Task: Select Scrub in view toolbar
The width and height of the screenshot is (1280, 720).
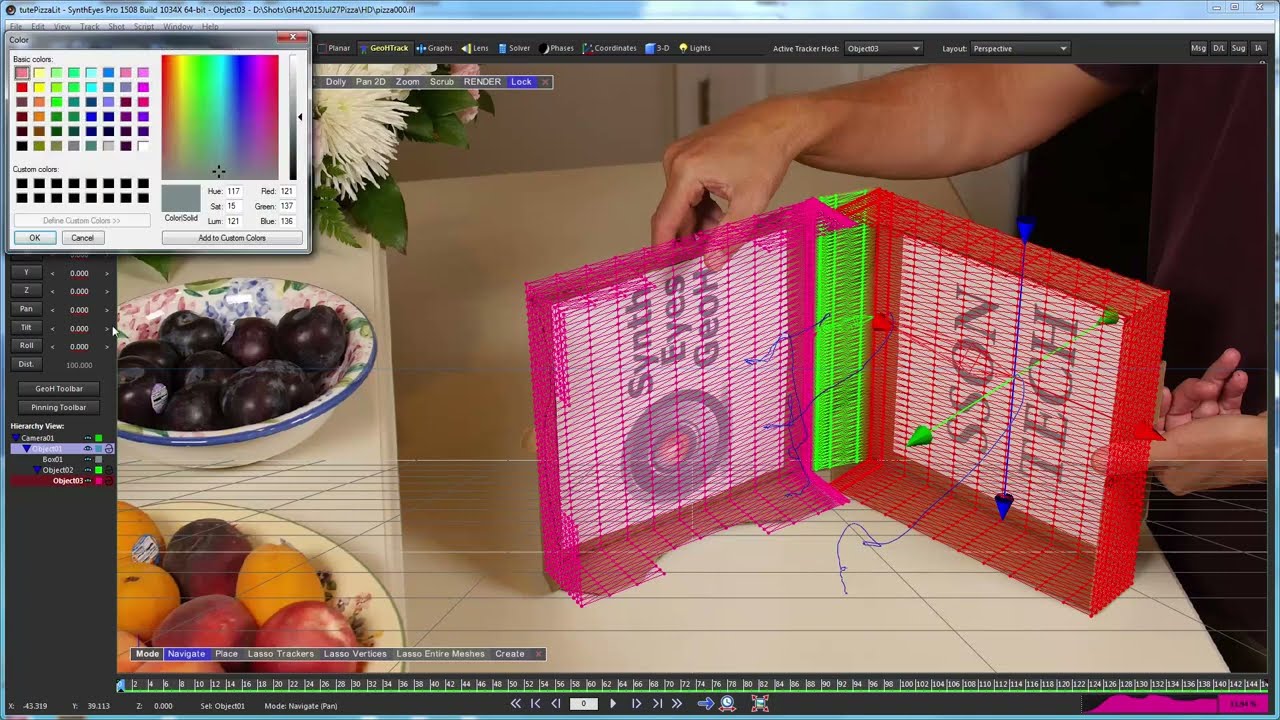Action: tap(441, 82)
